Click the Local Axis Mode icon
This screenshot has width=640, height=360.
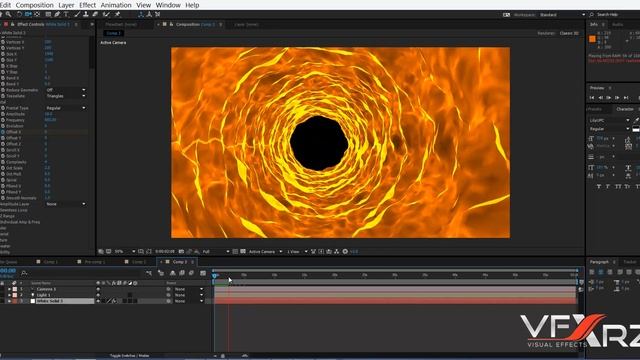click(141, 14)
